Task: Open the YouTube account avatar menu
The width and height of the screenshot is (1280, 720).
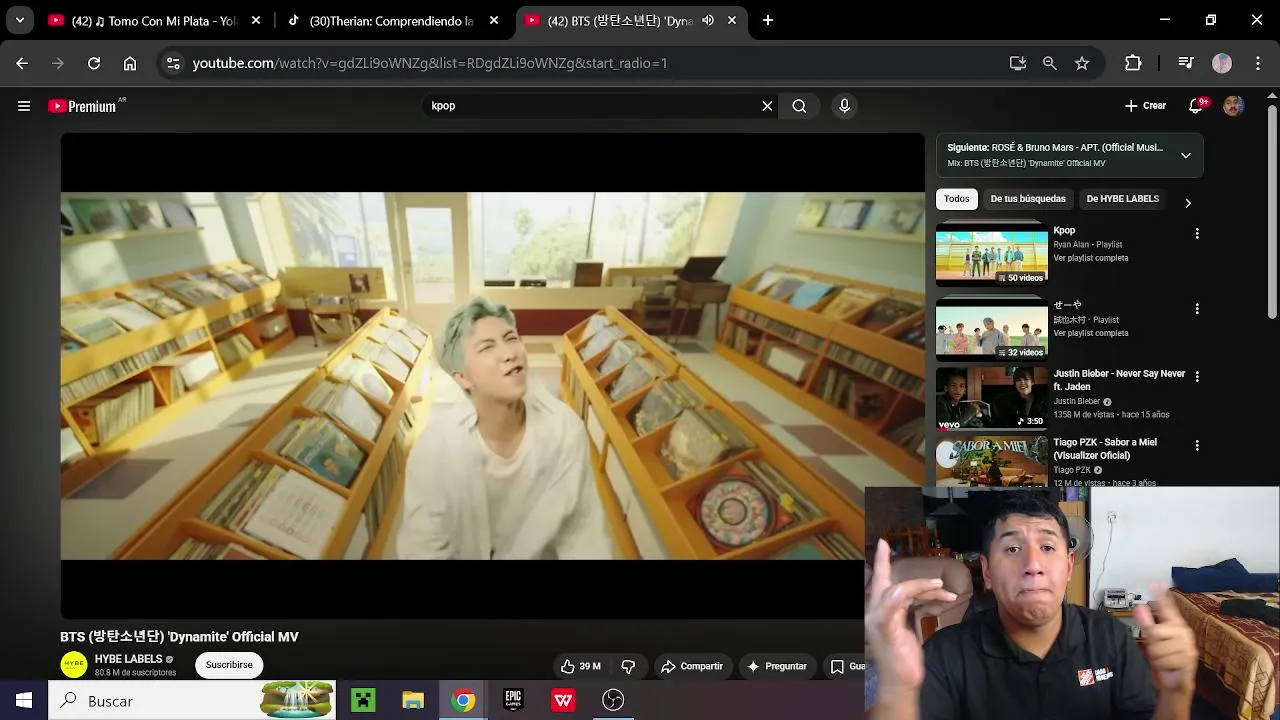Action: click(1234, 106)
